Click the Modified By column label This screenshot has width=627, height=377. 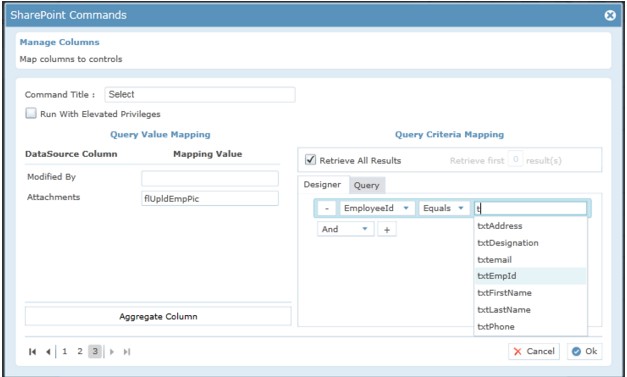[x=51, y=177]
